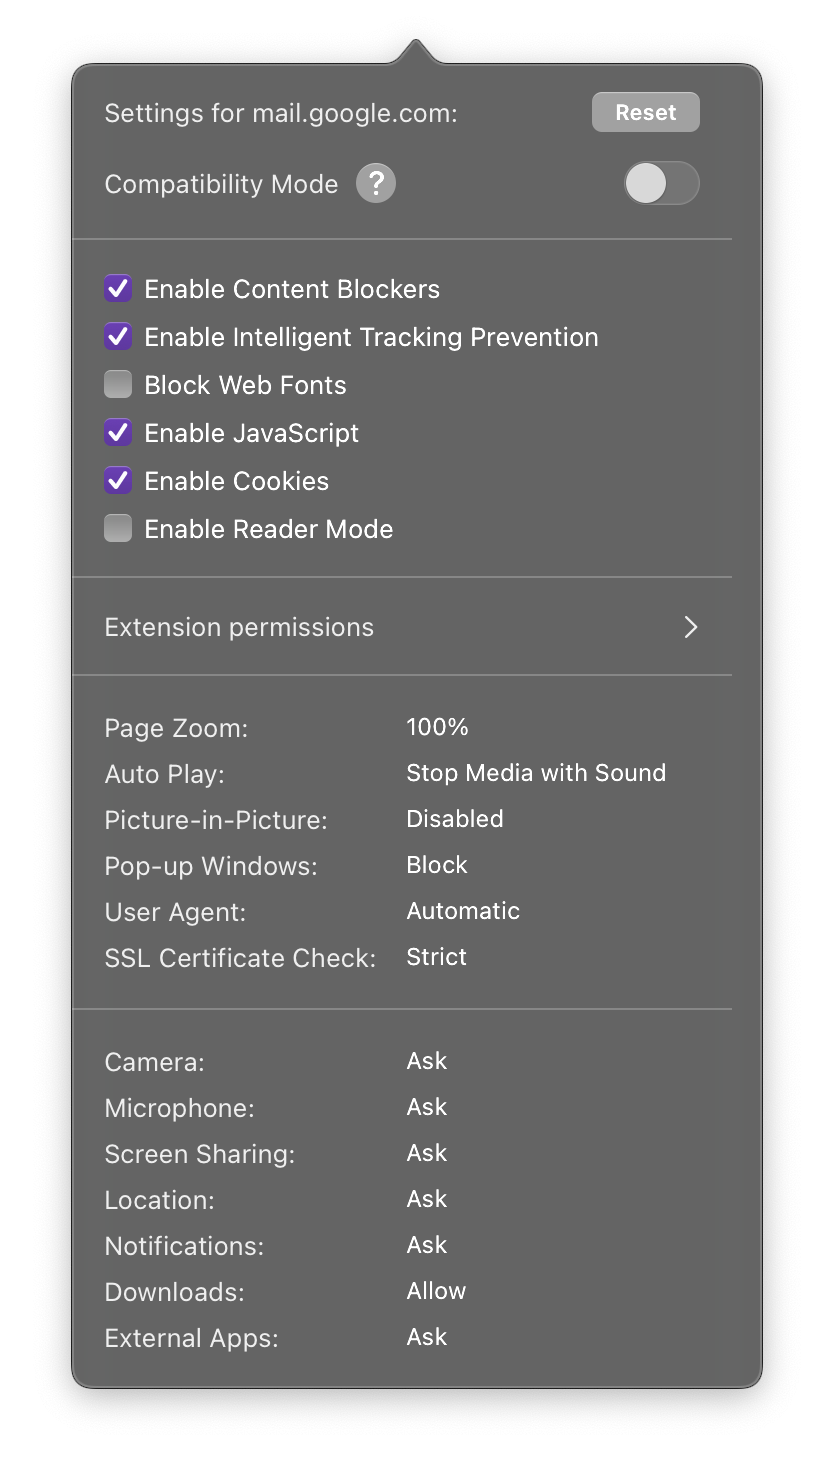The image size is (834, 1468).
Task: Open Downloads Allow permission dropdown
Action: (436, 1291)
